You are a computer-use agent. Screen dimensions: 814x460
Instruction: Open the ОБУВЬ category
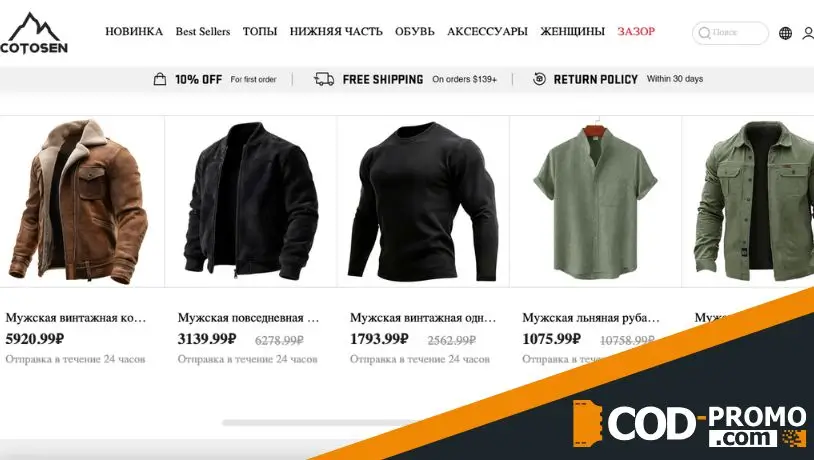pos(415,31)
